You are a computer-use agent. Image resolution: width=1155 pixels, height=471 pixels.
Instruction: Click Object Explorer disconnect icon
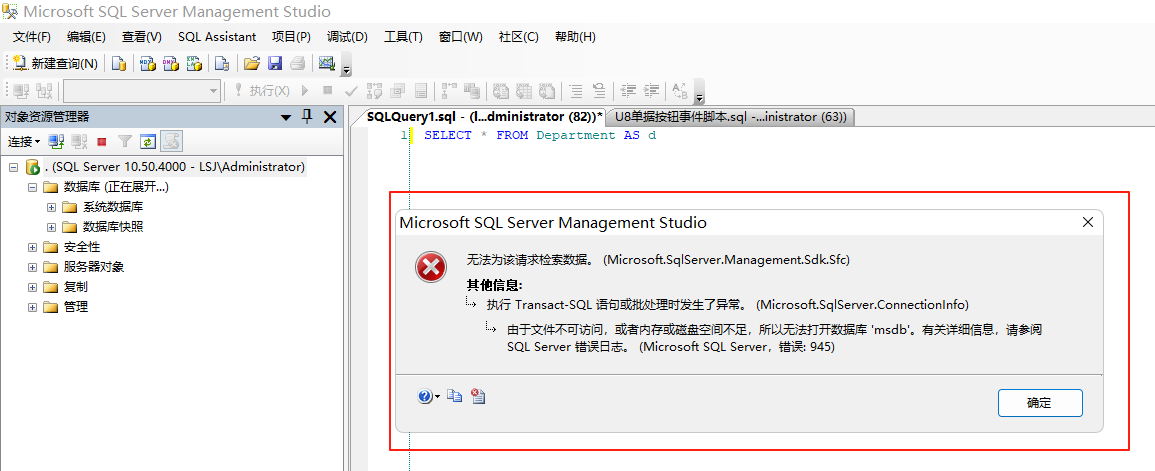[79, 141]
